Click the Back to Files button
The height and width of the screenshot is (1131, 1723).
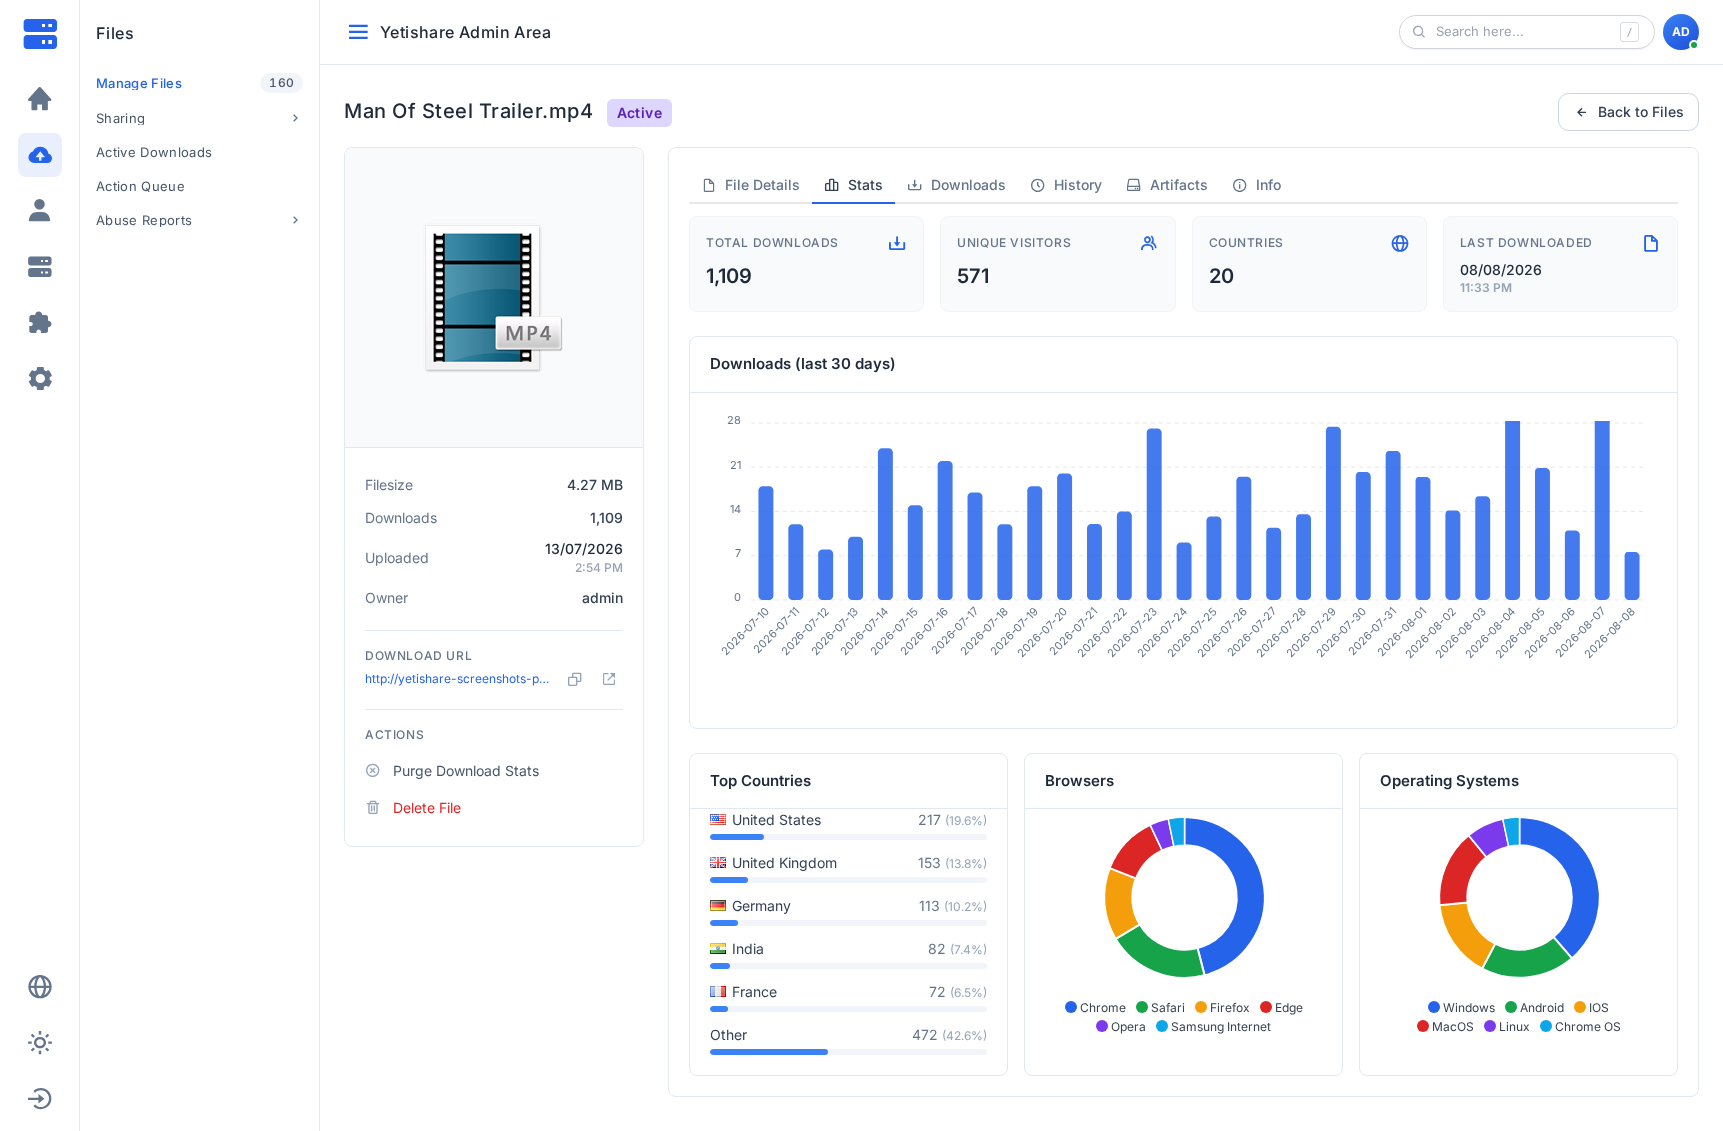coord(1628,112)
